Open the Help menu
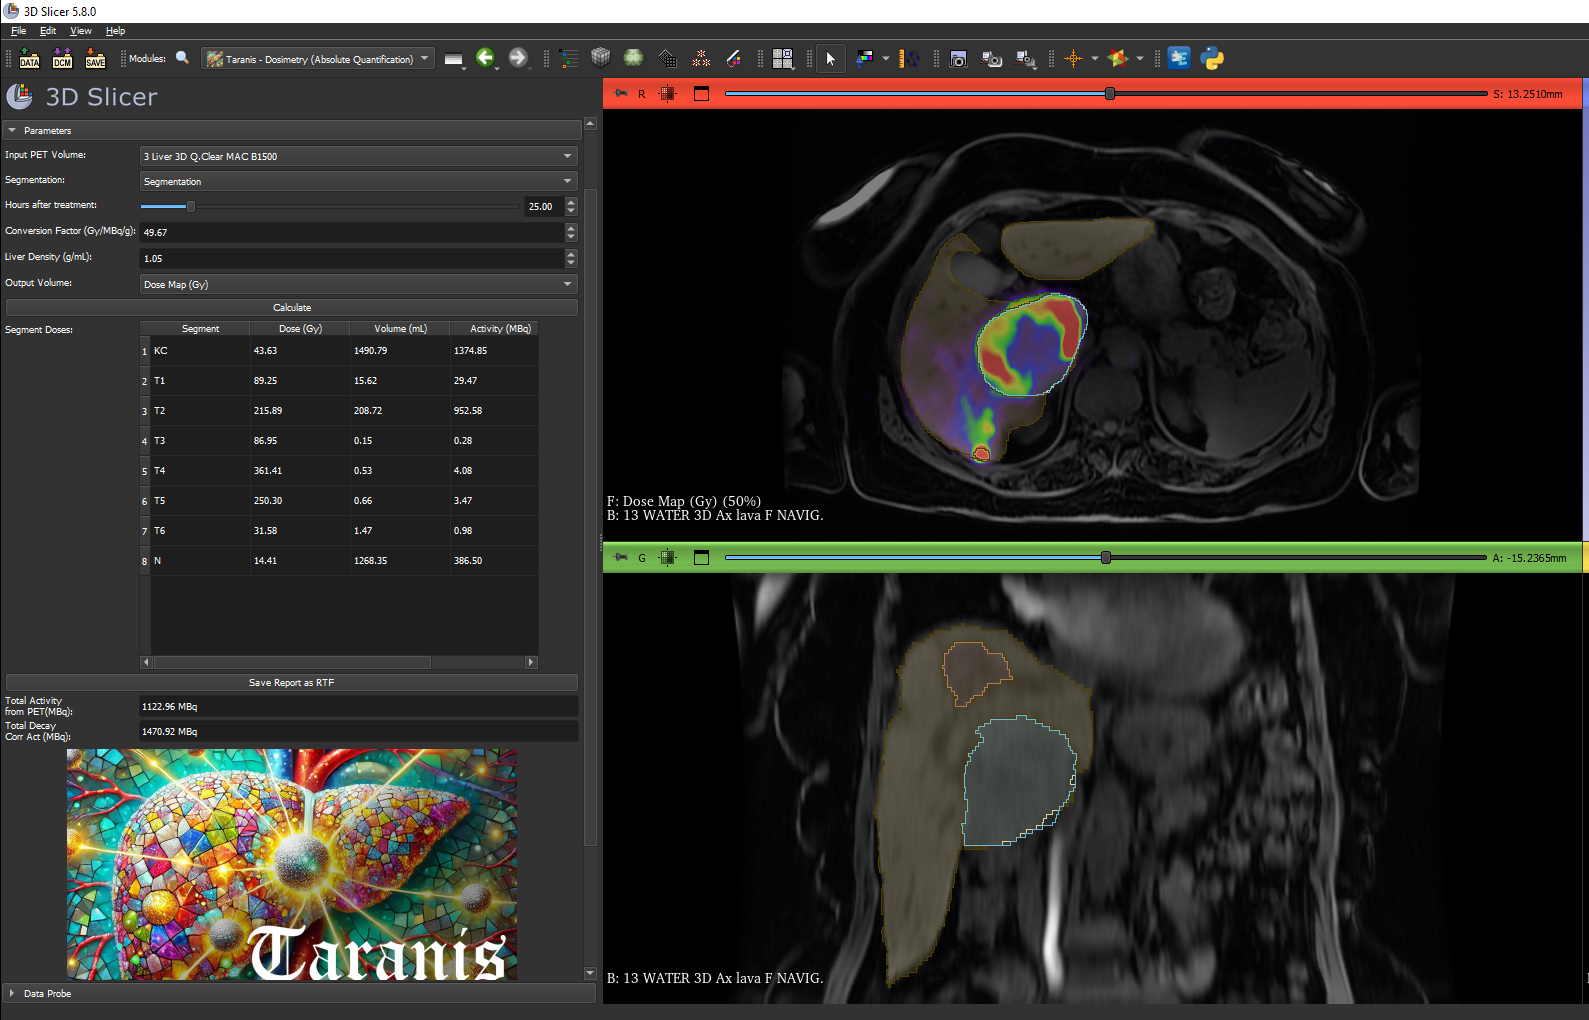Image resolution: width=1589 pixels, height=1020 pixels. (116, 31)
